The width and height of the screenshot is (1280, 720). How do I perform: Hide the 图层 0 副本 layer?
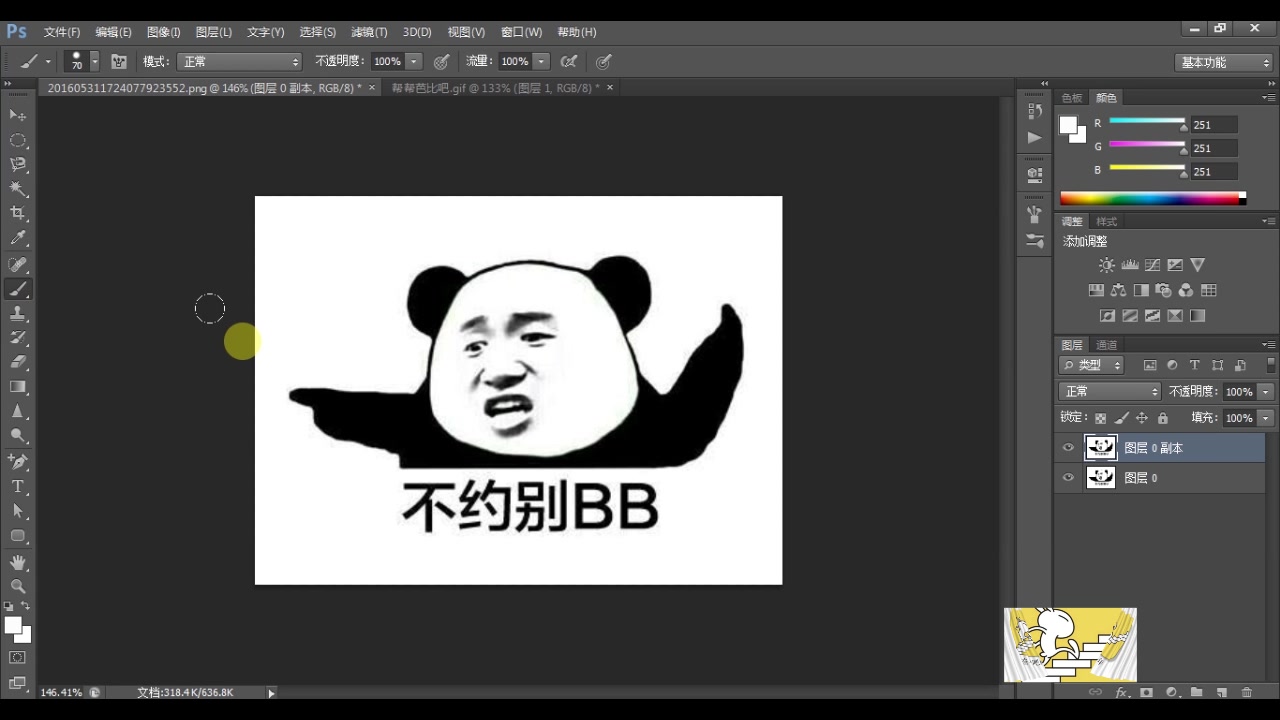point(1068,448)
